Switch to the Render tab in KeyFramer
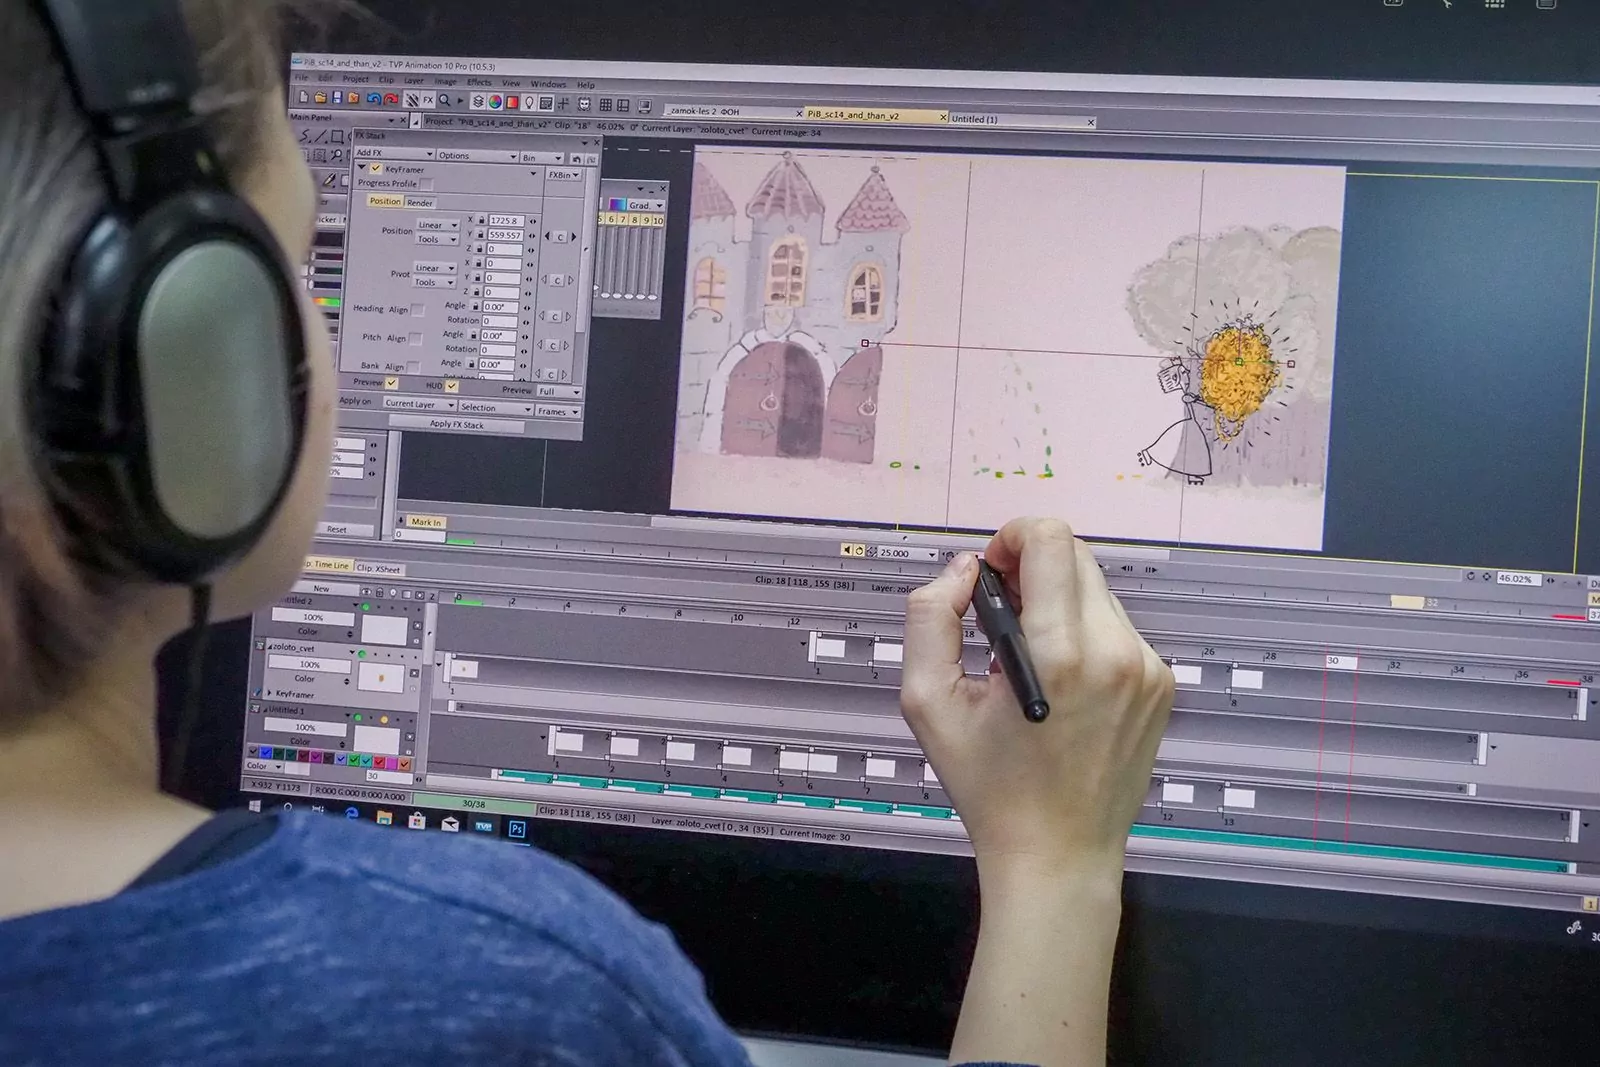This screenshot has height=1067, width=1600. coord(420,203)
